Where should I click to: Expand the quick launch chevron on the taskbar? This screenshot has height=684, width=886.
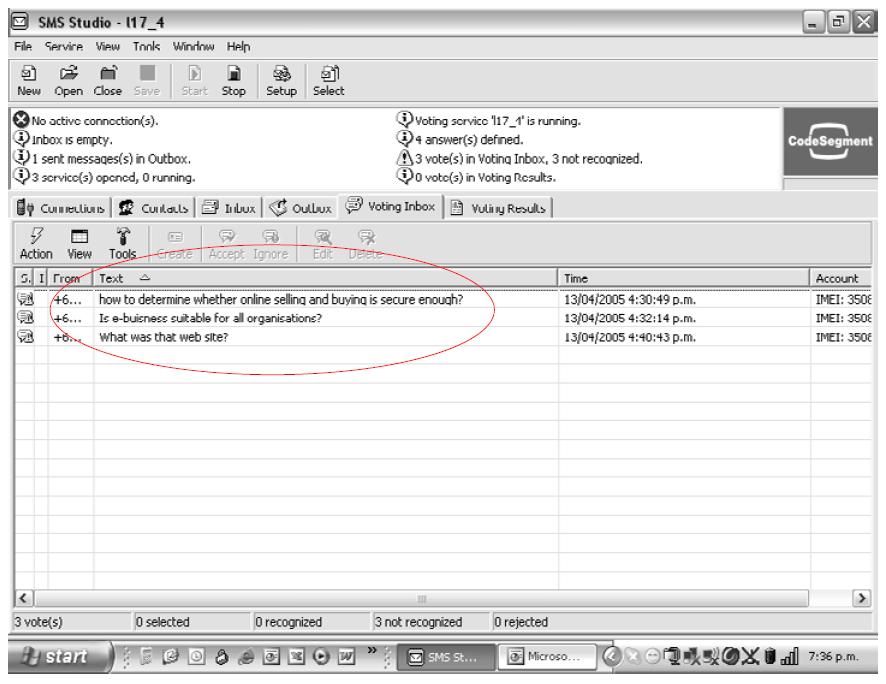point(371,650)
